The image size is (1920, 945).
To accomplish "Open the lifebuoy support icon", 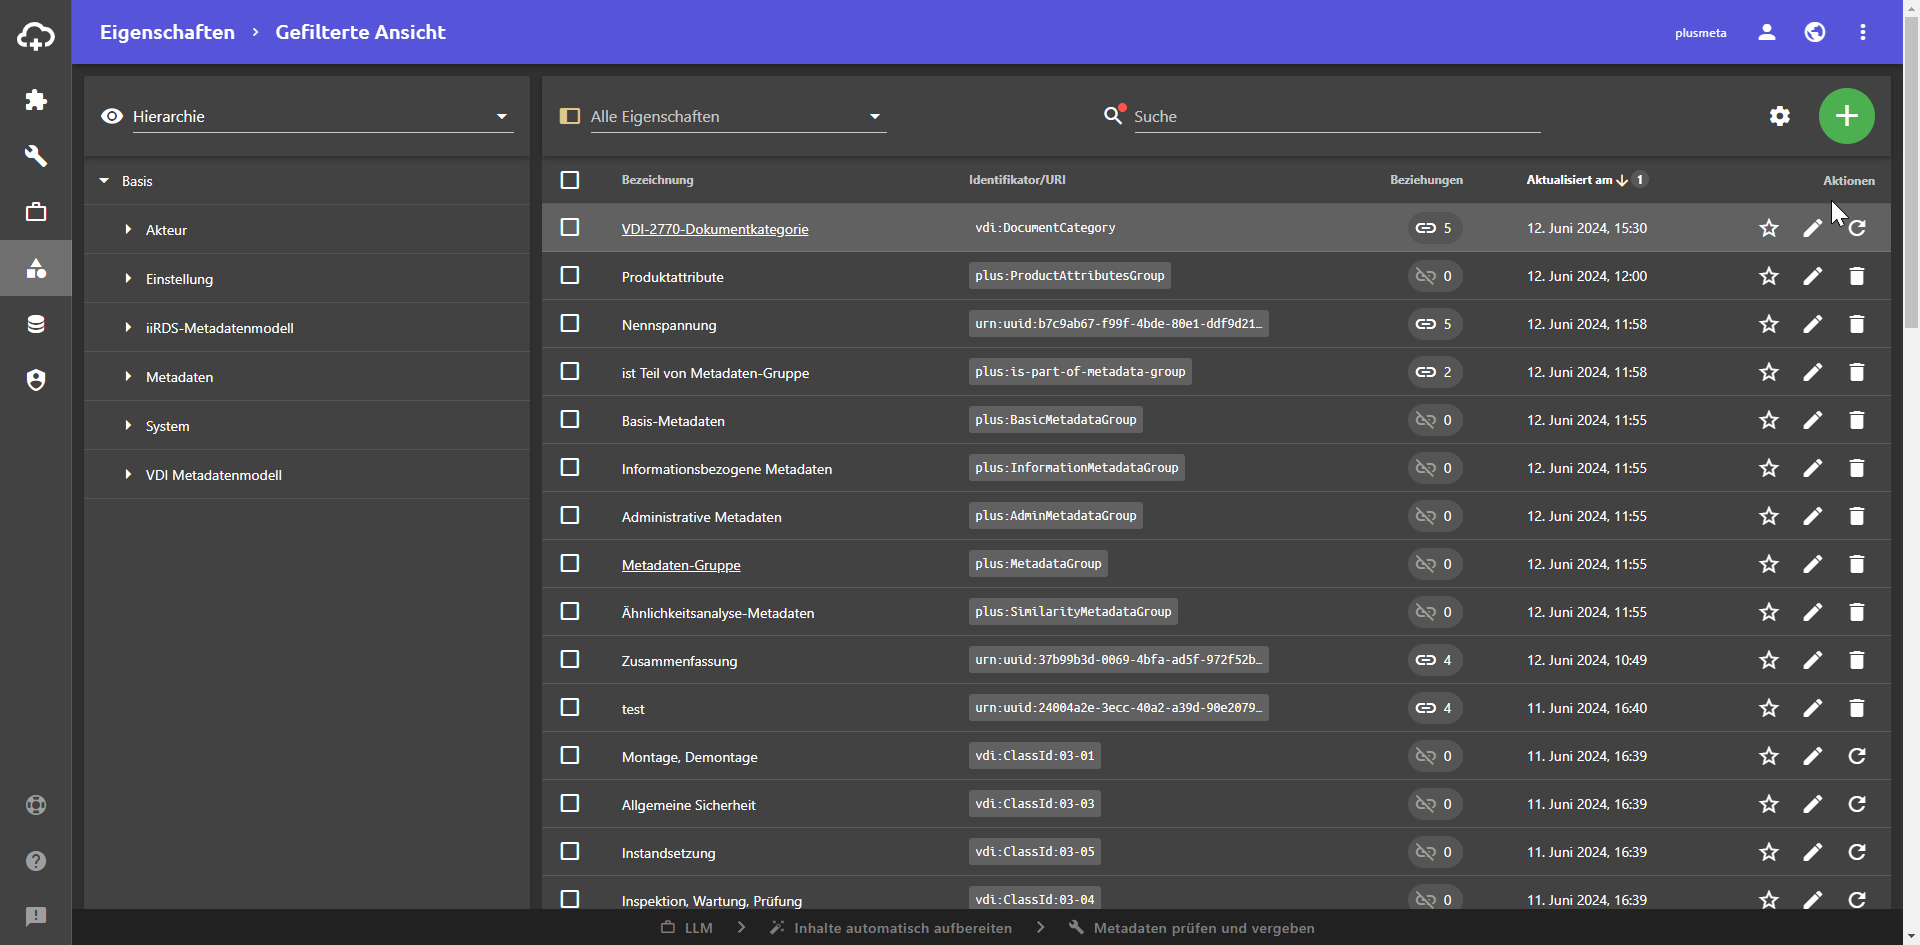I will [36, 805].
